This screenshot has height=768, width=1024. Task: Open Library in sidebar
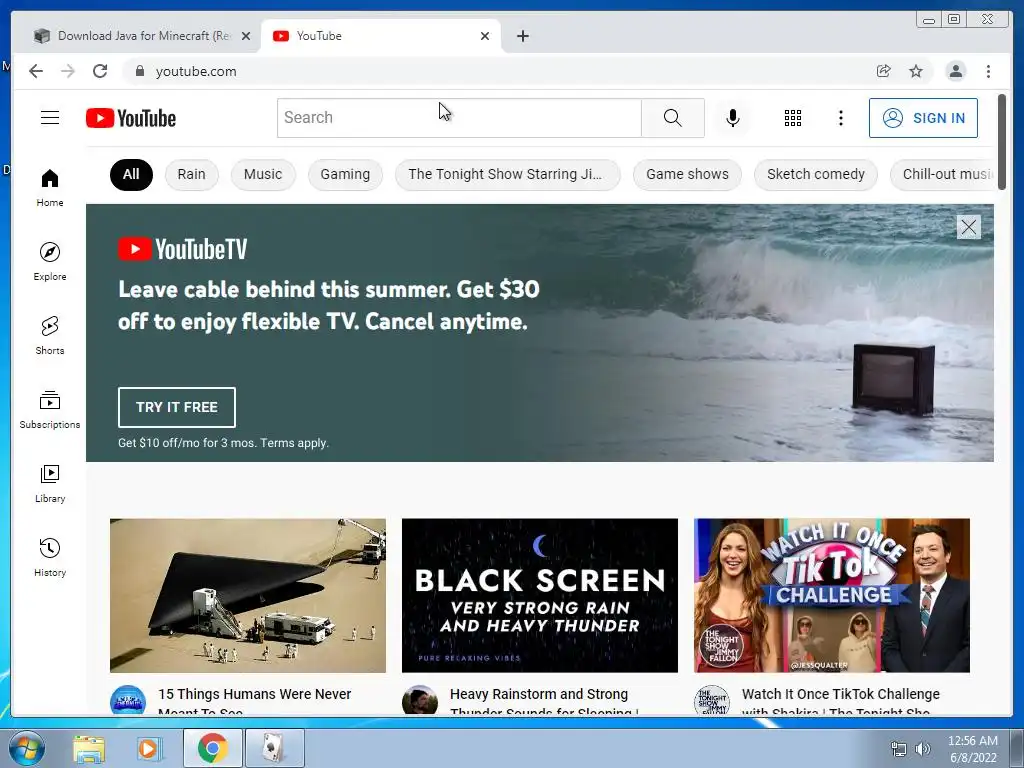[50, 483]
